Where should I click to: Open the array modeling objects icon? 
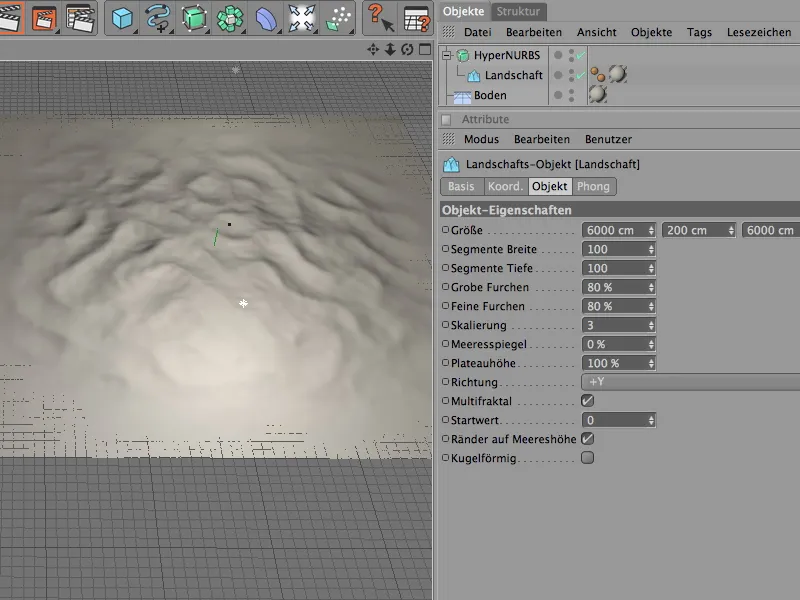click(x=230, y=18)
